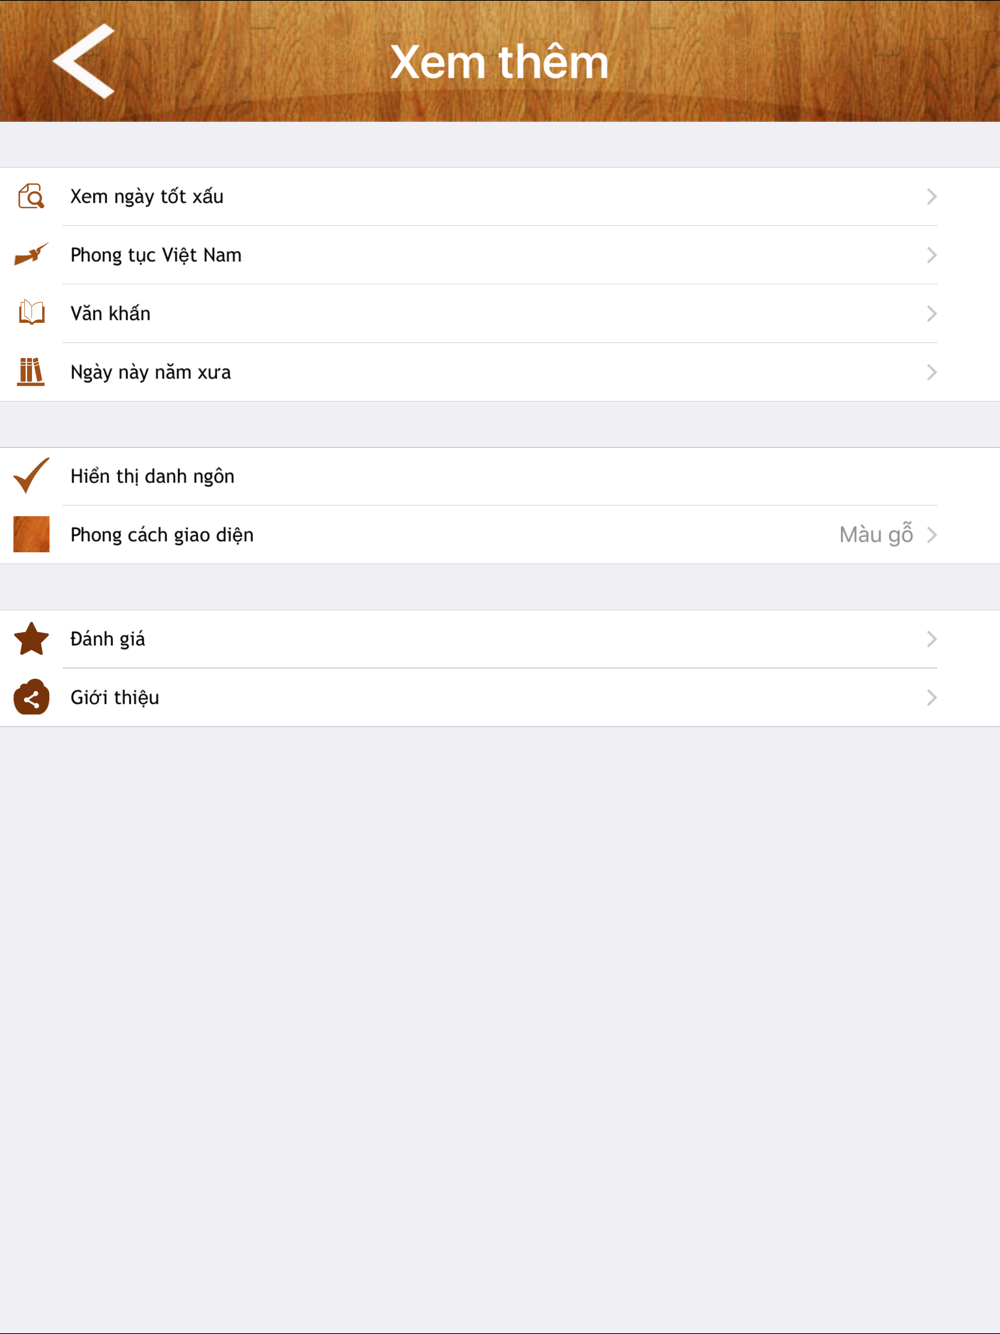
Task: Click the share icon beside Giới thiệu
Action: (31, 697)
